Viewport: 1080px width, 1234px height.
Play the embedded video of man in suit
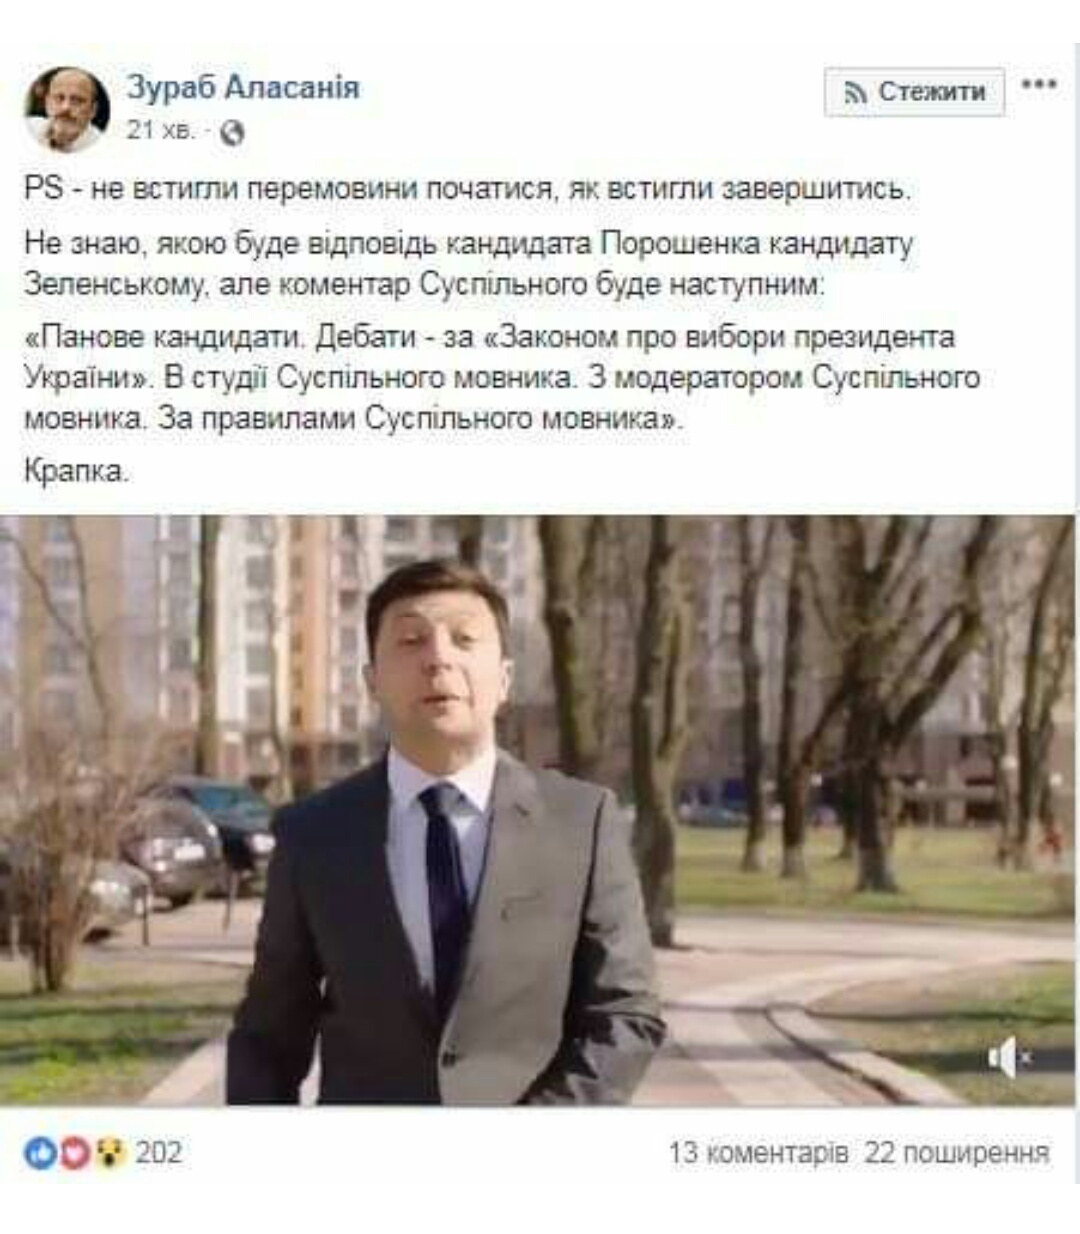pyautogui.click(x=539, y=810)
